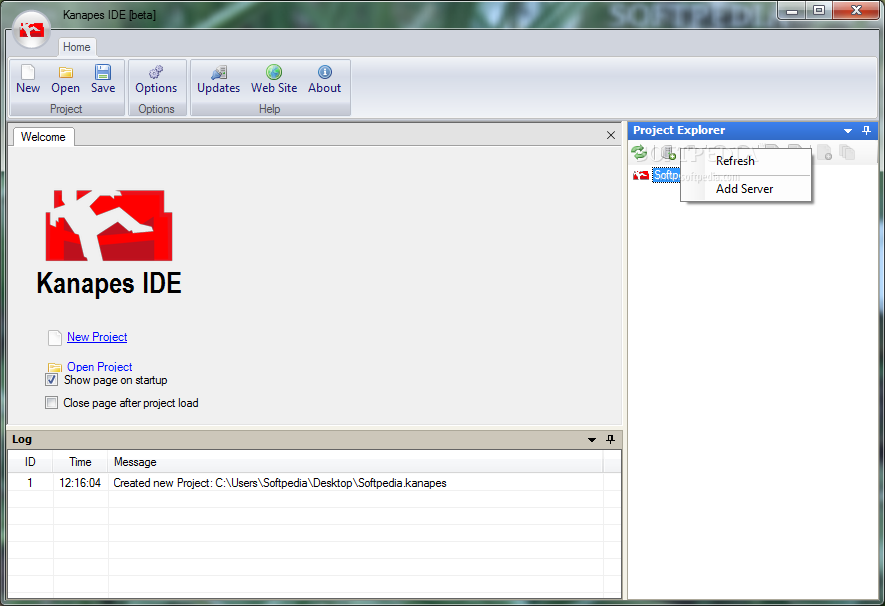Click green Refresh icon in Project Explorer toolbar
The image size is (885, 606).
639,152
